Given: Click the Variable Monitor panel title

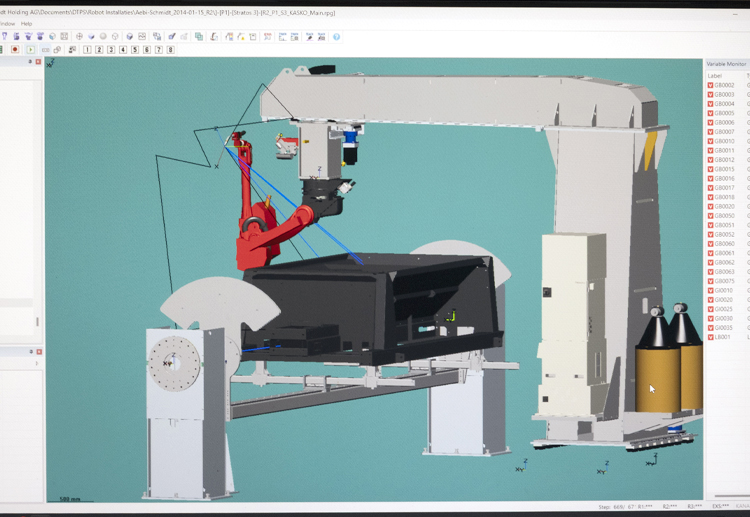Looking at the screenshot, I should click(727, 63).
